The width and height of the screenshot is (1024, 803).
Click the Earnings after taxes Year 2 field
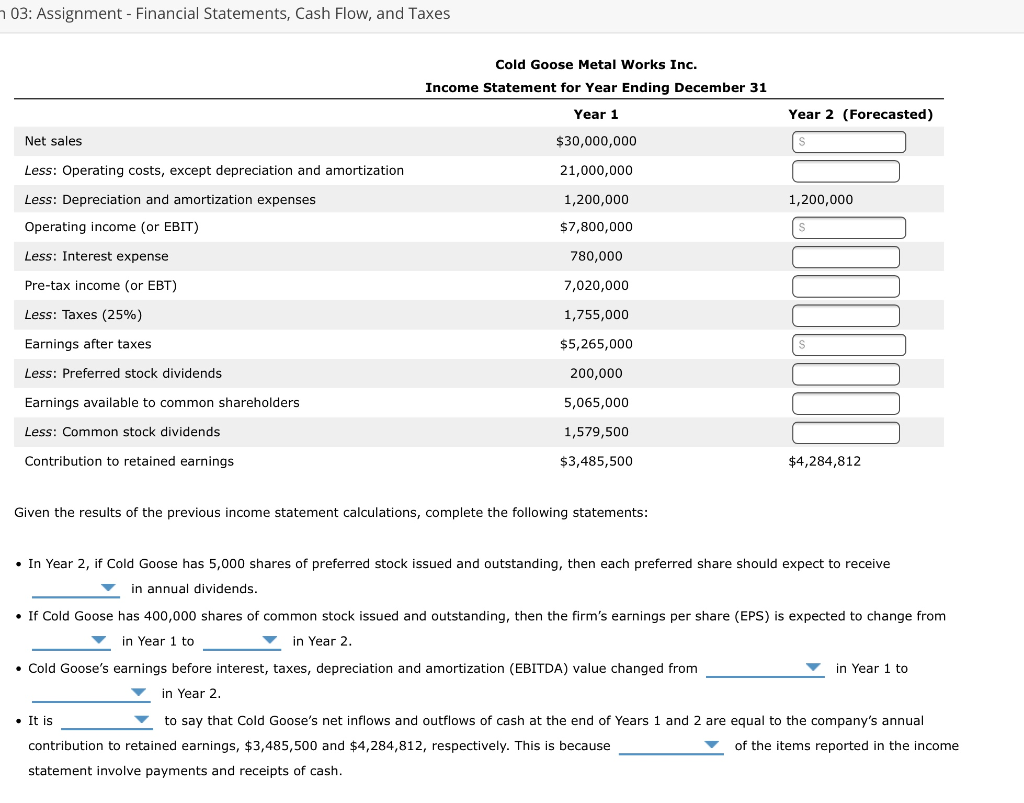[x=848, y=344]
